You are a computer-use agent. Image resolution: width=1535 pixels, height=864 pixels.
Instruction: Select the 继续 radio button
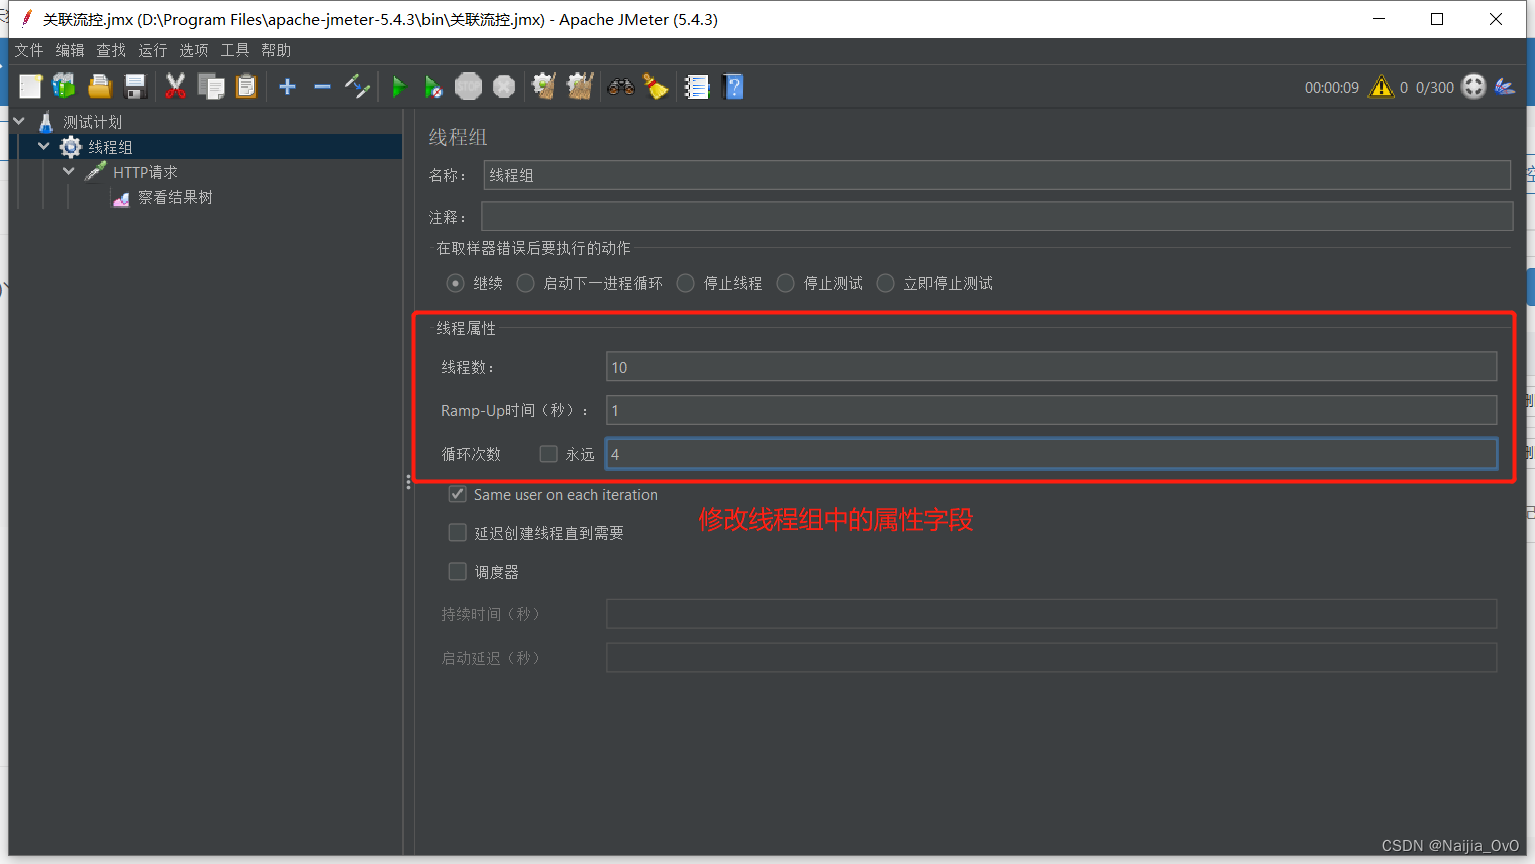[455, 283]
